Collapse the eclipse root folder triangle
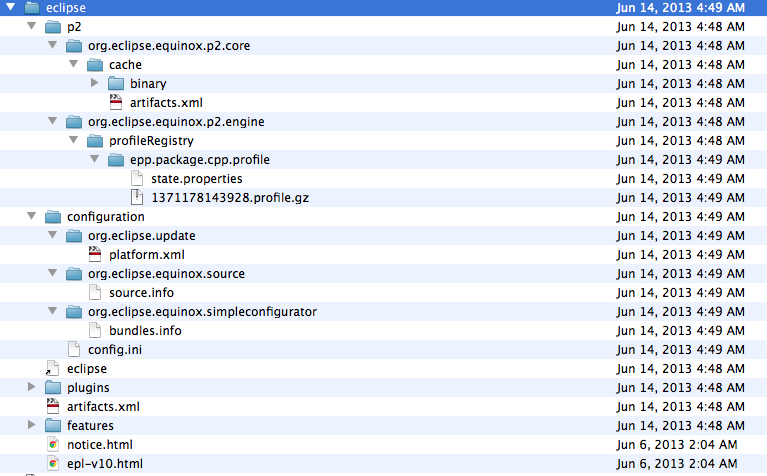Image resolution: width=767 pixels, height=476 pixels. pyautogui.click(x=10, y=7)
